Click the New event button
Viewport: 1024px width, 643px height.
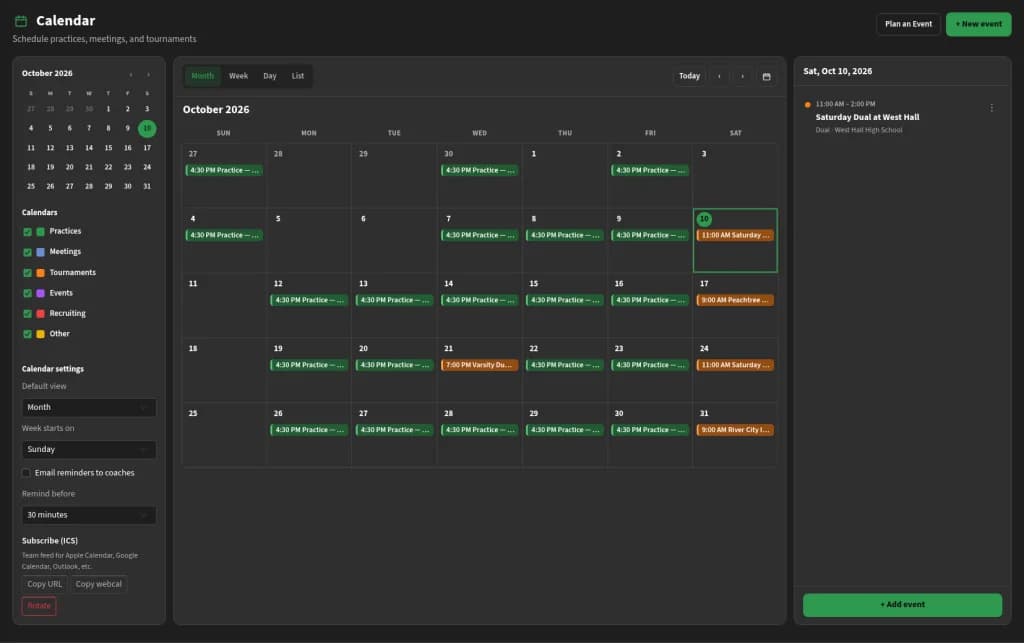click(978, 24)
